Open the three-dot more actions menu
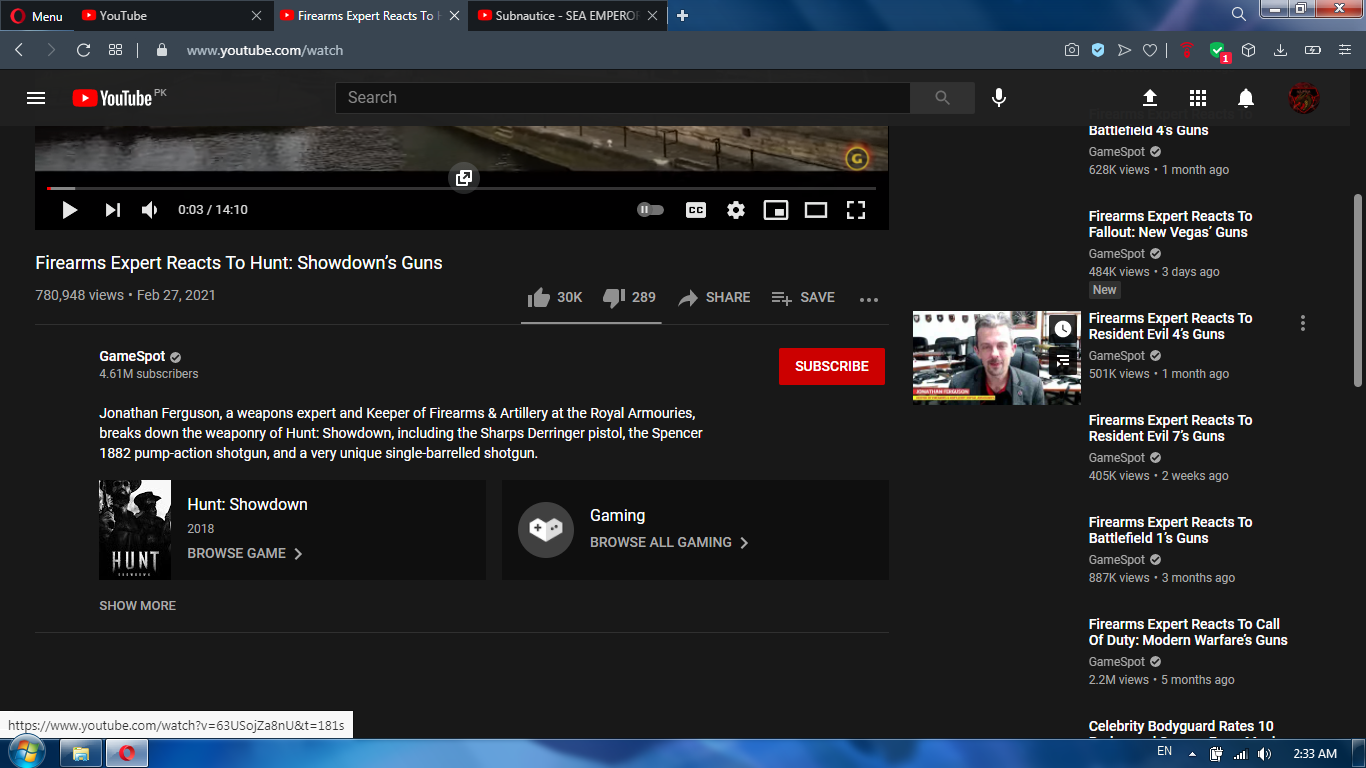Screen dimensions: 1366x768 point(869,299)
